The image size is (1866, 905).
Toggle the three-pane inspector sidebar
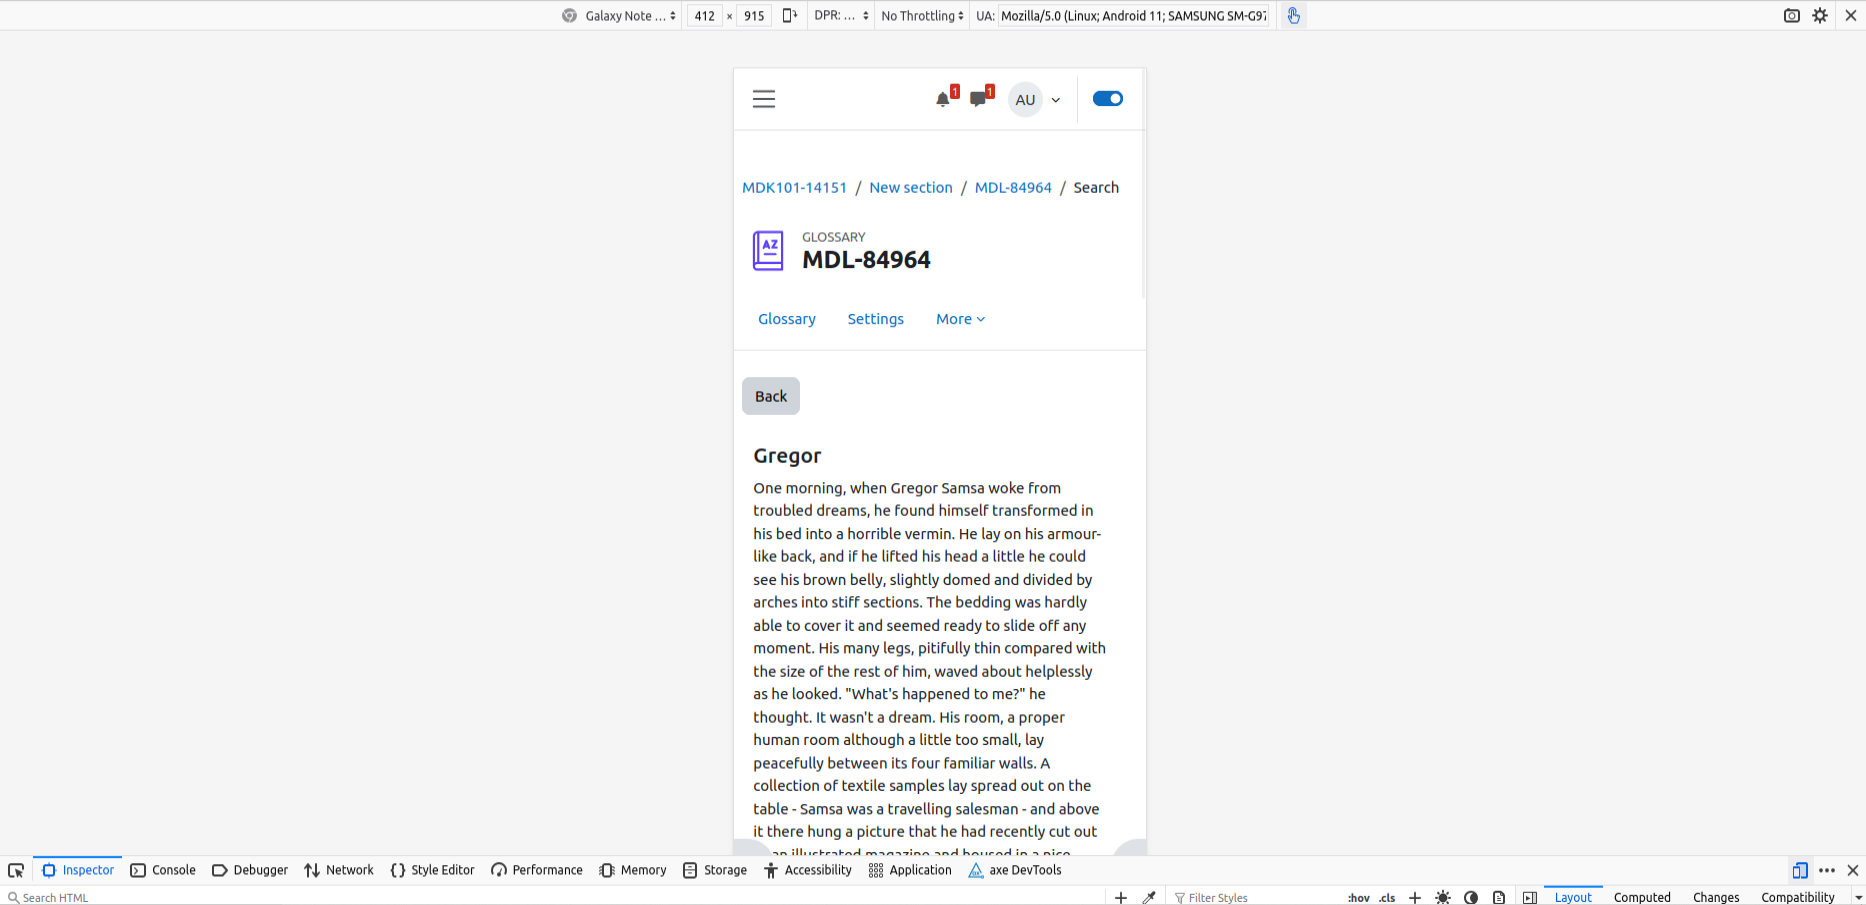pos(1530,897)
